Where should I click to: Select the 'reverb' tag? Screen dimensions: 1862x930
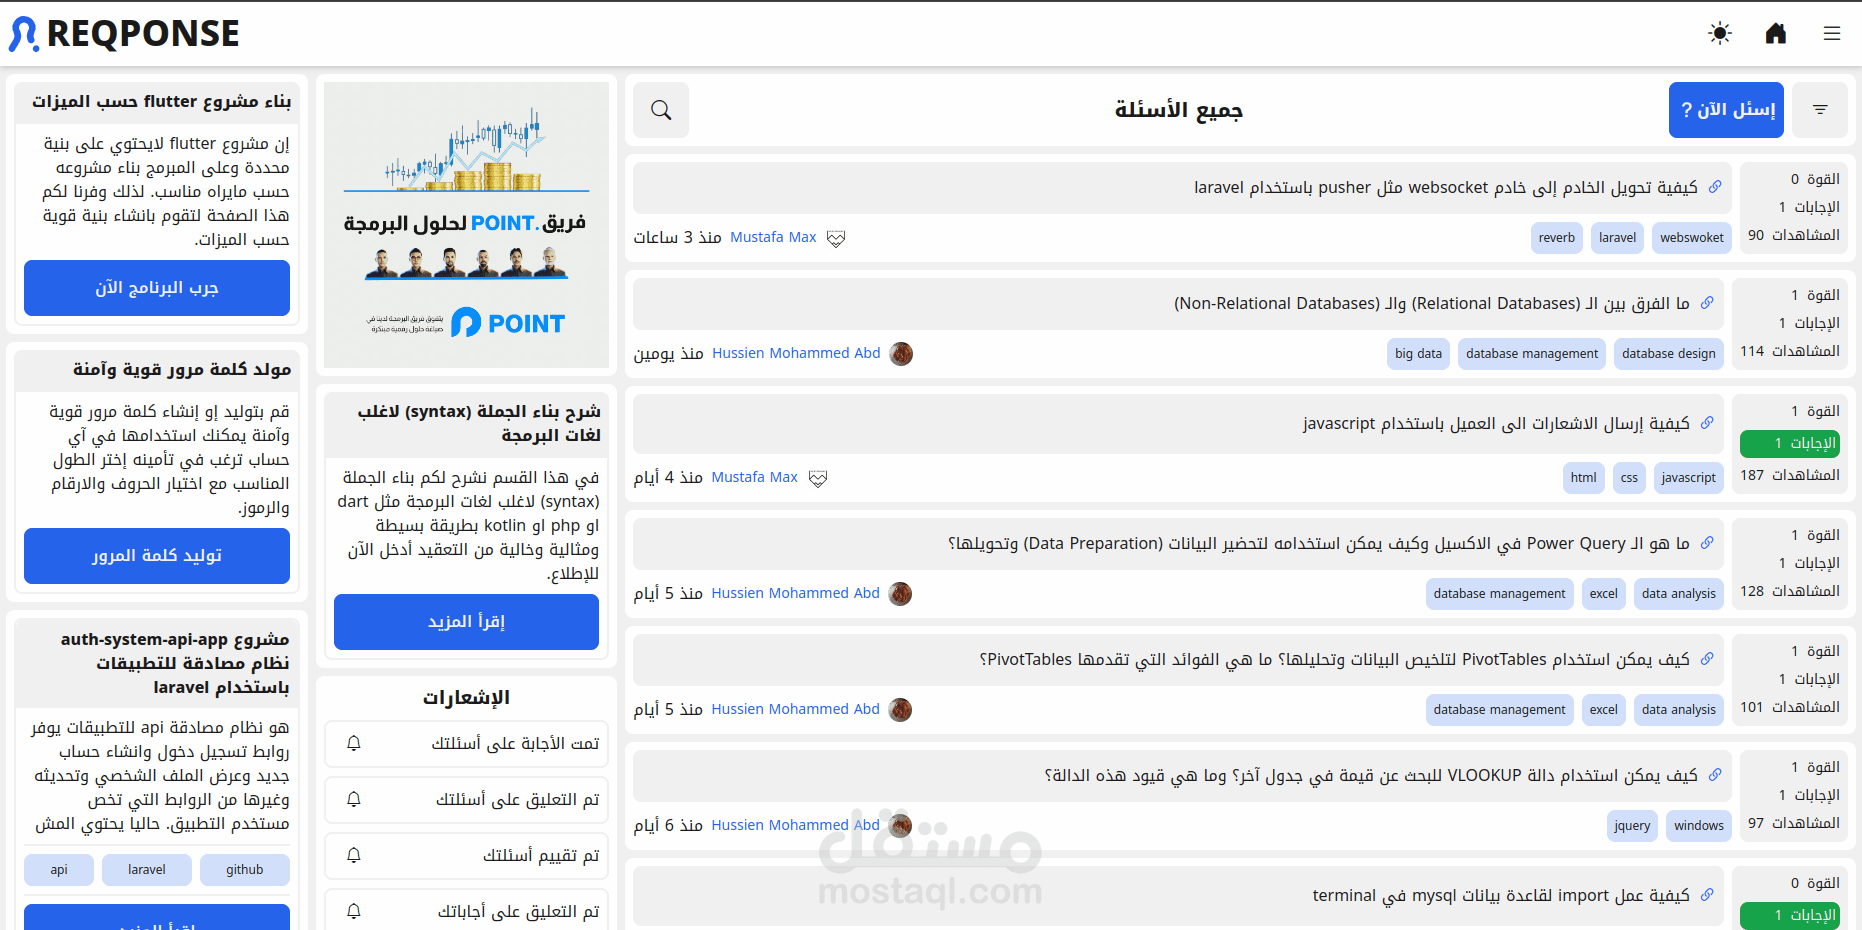point(1557,238)
